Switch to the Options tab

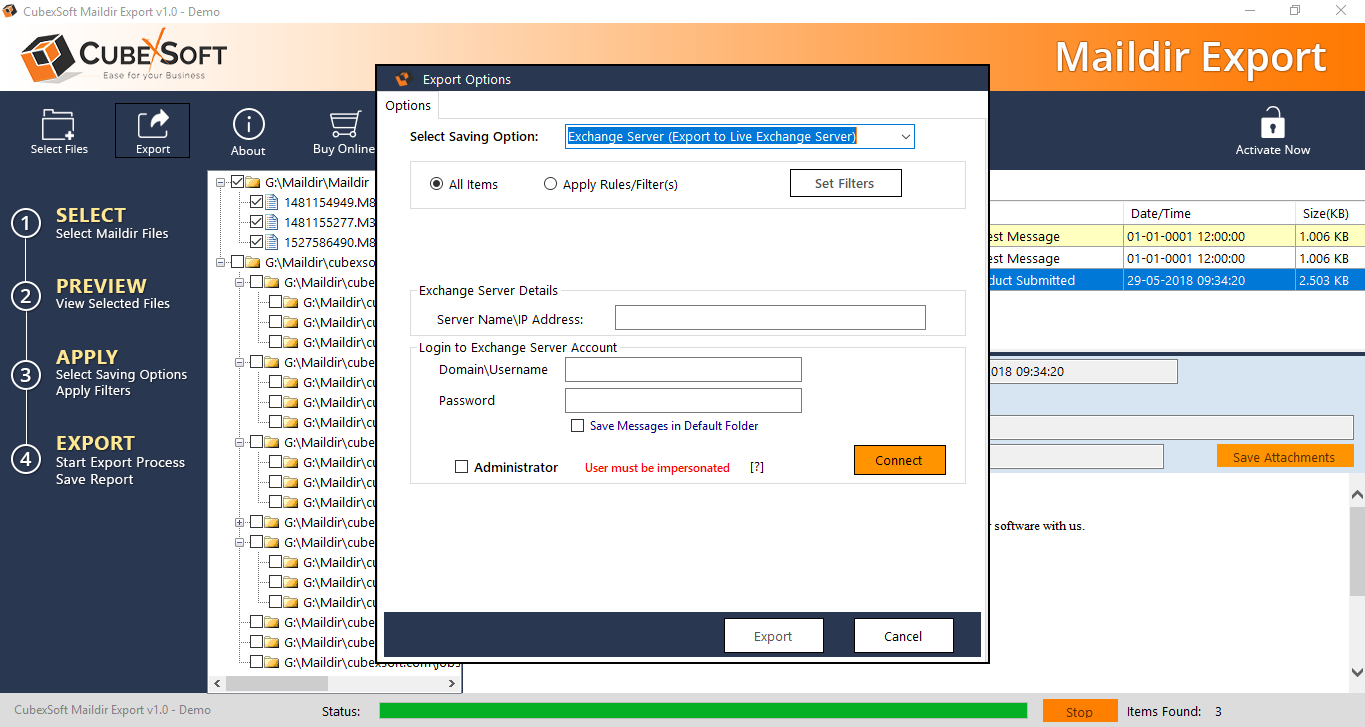pos(408,106)
